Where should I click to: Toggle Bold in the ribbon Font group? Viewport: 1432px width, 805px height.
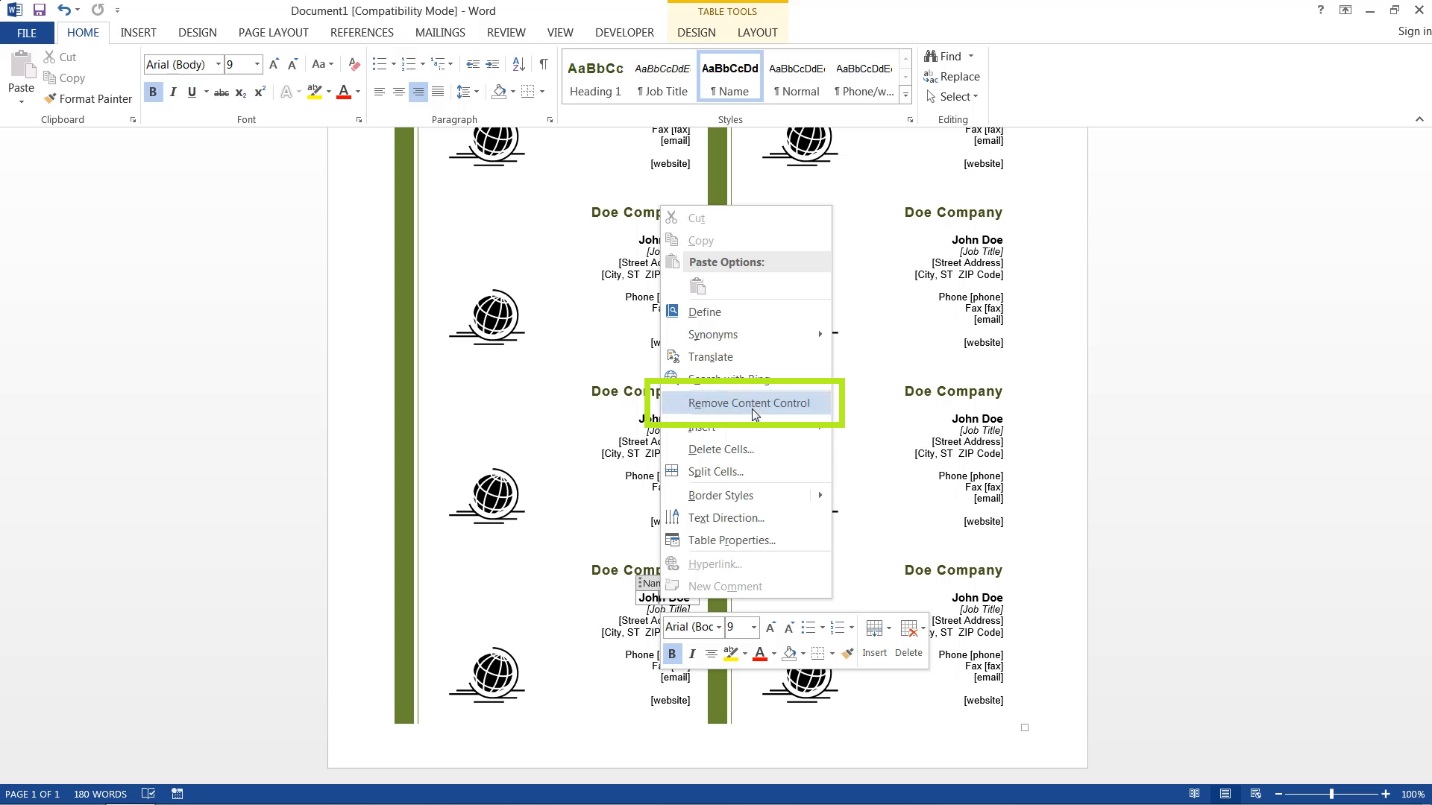pyautogui.click(x=153, y=92)
